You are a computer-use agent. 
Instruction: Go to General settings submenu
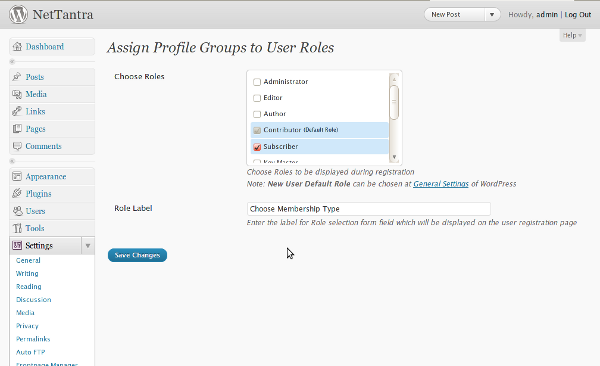(28, 260)
